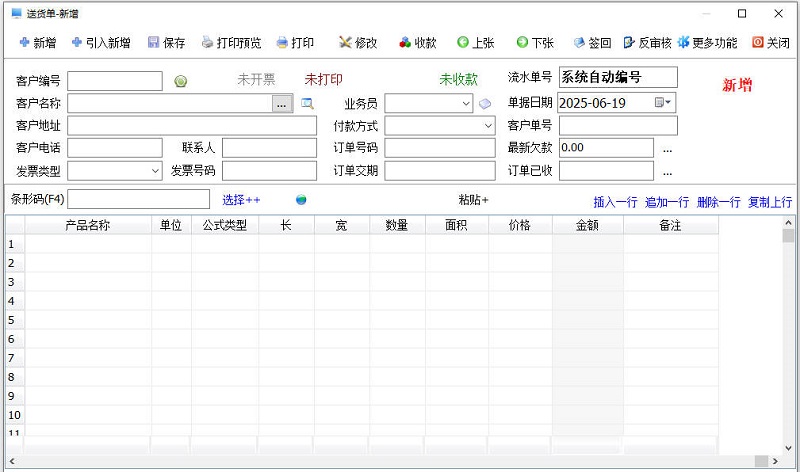Go to previous document with 上张
Viewport: 800px width, 472px height.
click(476, 43)
